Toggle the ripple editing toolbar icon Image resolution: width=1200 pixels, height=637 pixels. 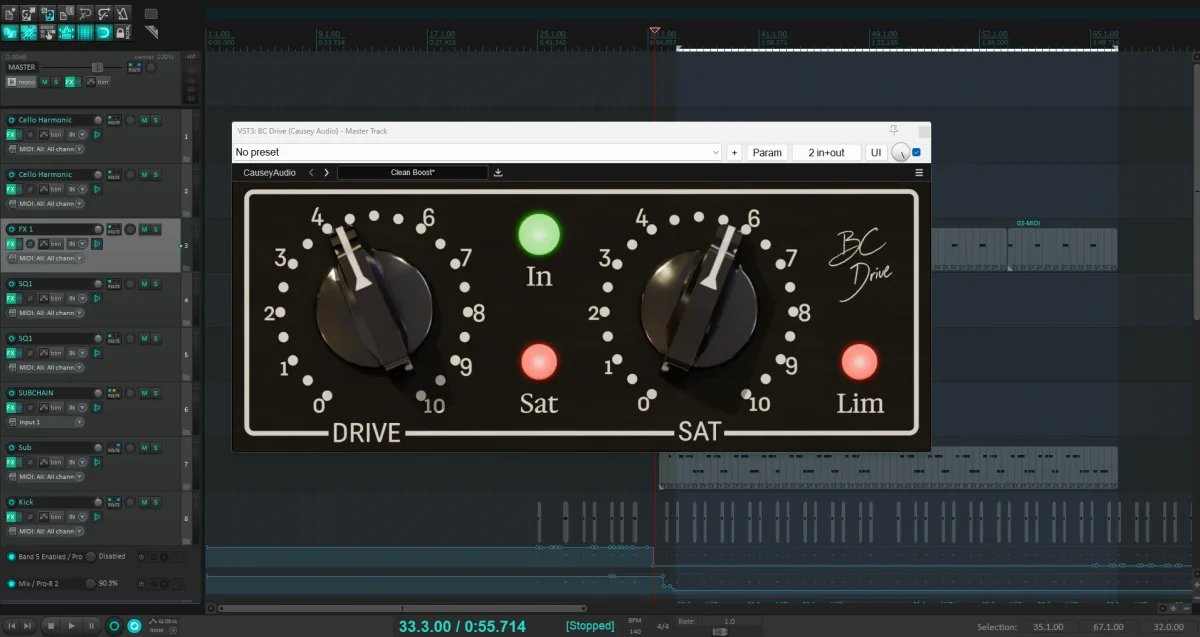(x=48, y=32)
